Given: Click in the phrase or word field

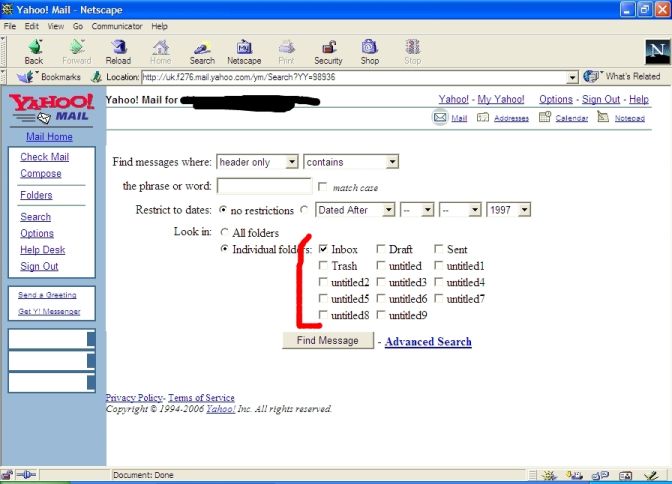Looking at the screenshot, I should click(x=264, y=186).
